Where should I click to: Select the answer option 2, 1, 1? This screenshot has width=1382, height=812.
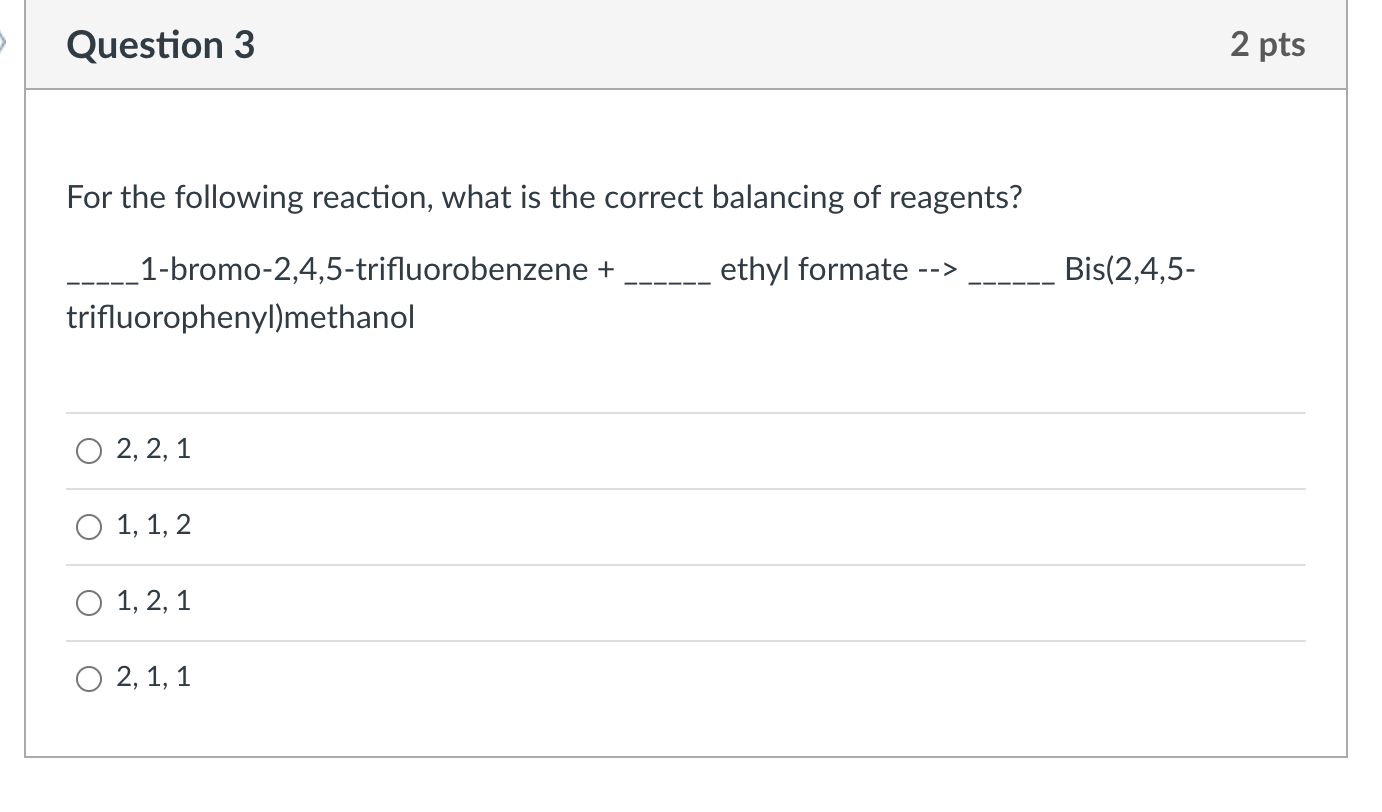click(x=88, y=678)
